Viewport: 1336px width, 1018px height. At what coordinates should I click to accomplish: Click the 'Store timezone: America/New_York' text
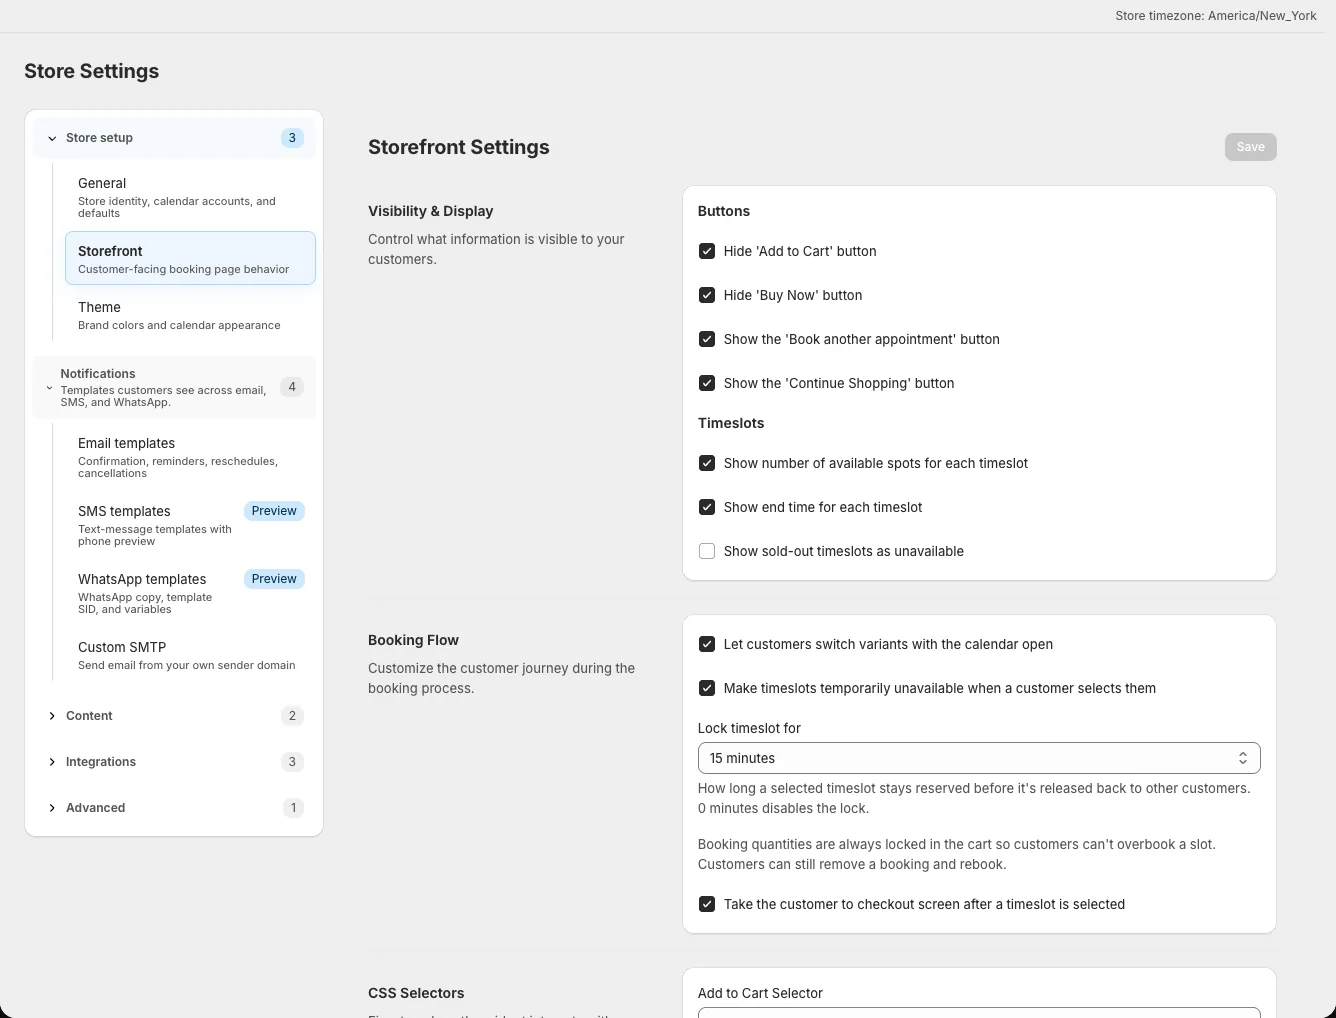pyautogui.click(x=1216, y=16)
